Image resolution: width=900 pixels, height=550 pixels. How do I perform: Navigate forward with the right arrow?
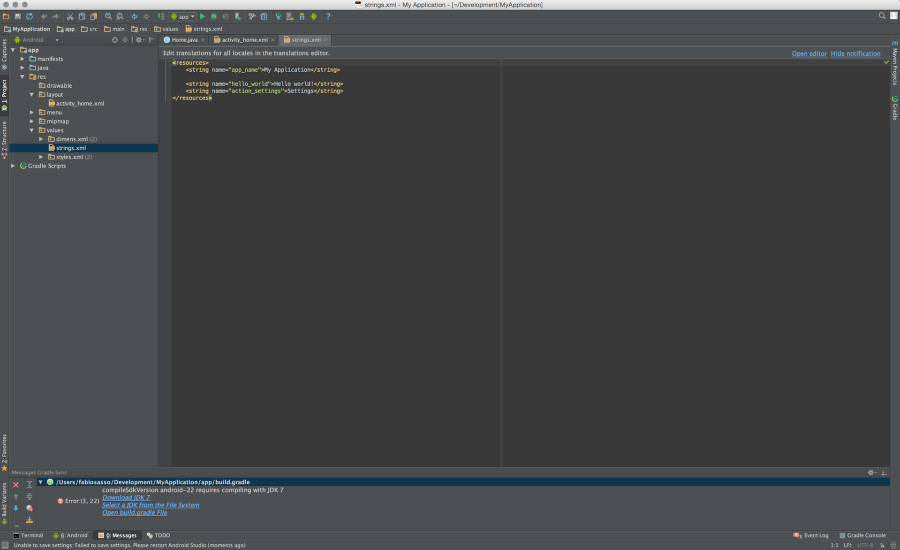146,17
